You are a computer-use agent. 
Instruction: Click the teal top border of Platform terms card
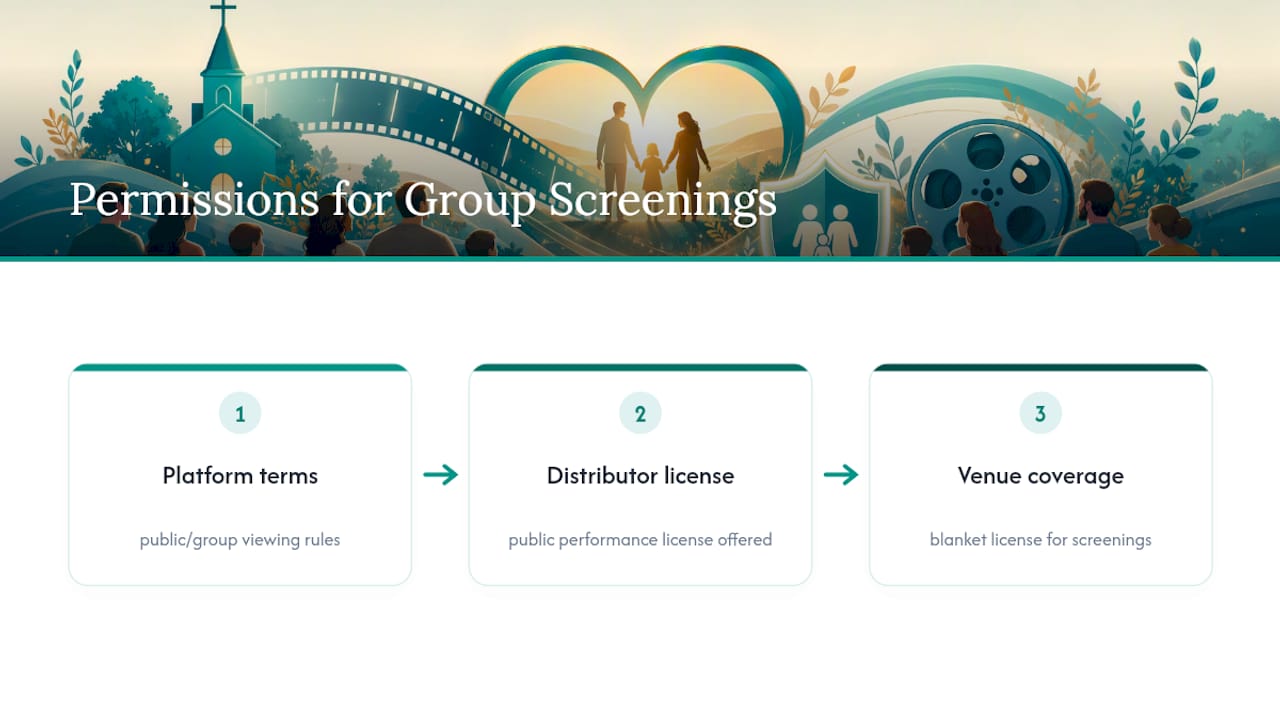[240, 367]
